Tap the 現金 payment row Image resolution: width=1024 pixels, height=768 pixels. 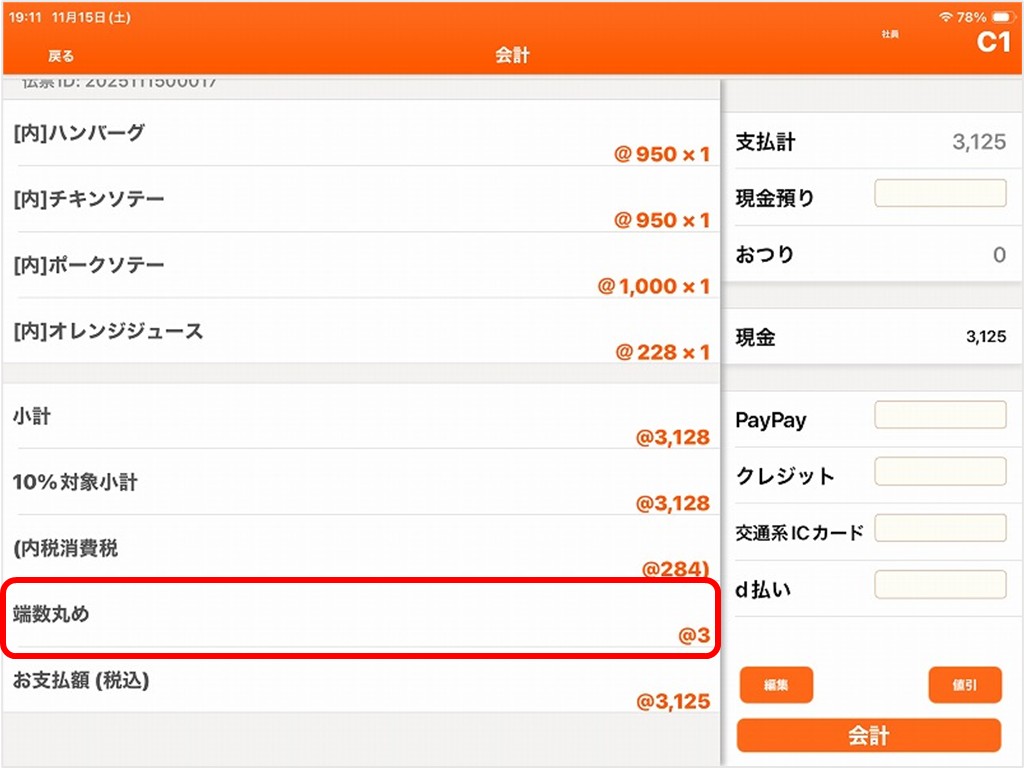tap(870, 337)
